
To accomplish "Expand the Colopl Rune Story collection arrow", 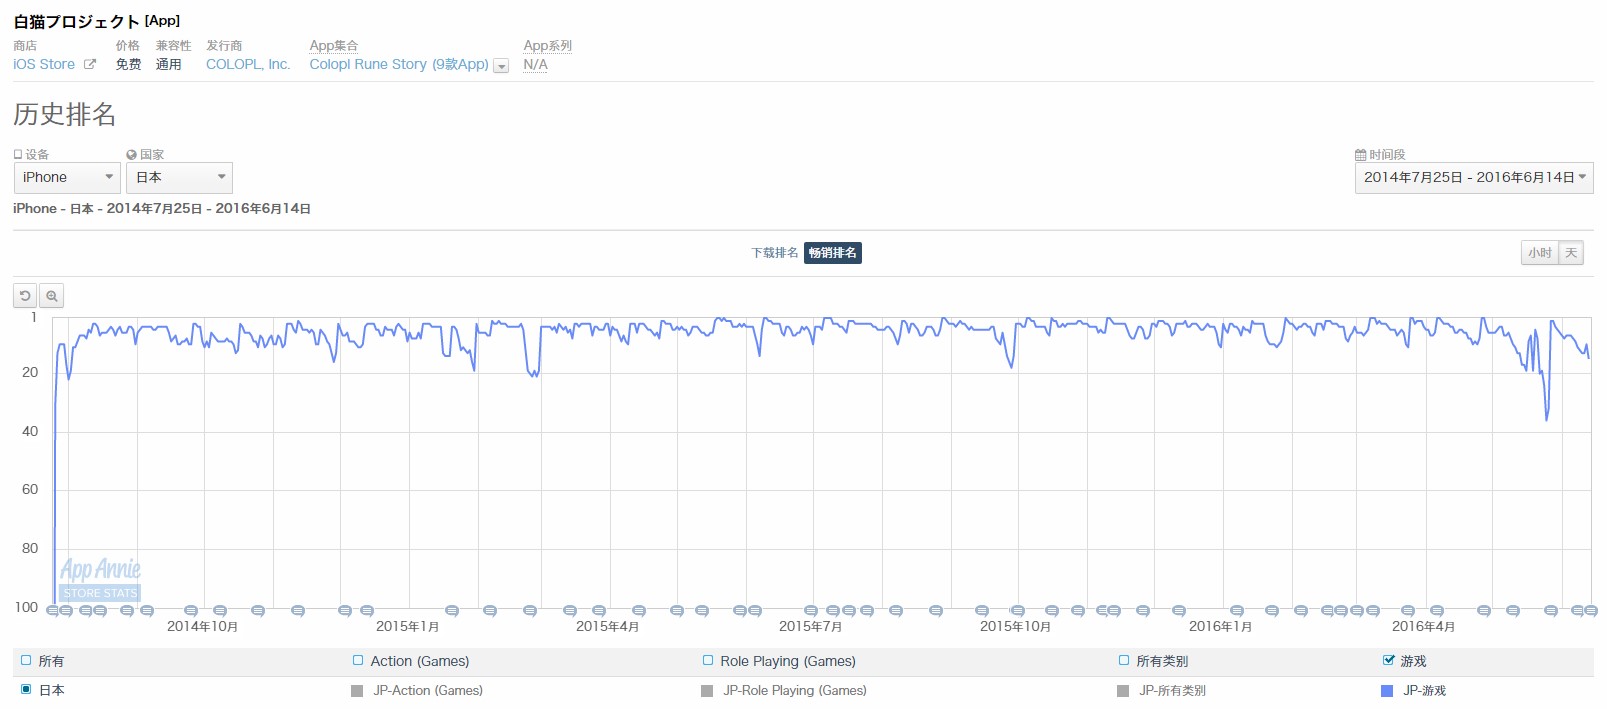I will (502, 66).
